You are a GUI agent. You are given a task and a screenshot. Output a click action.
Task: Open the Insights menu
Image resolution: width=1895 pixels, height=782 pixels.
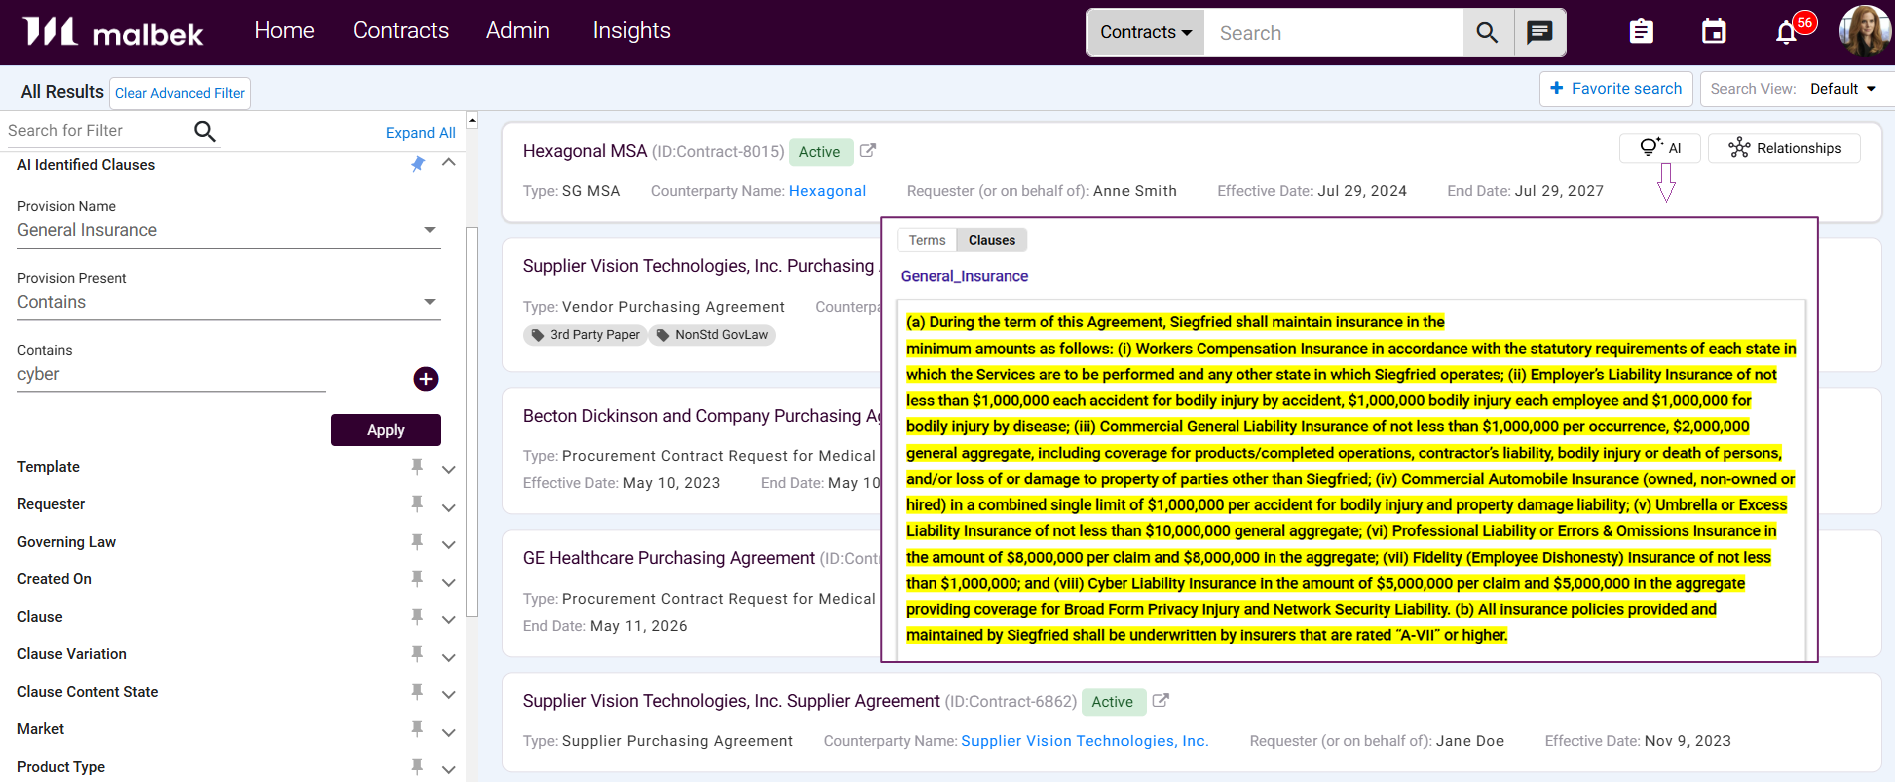632,31
